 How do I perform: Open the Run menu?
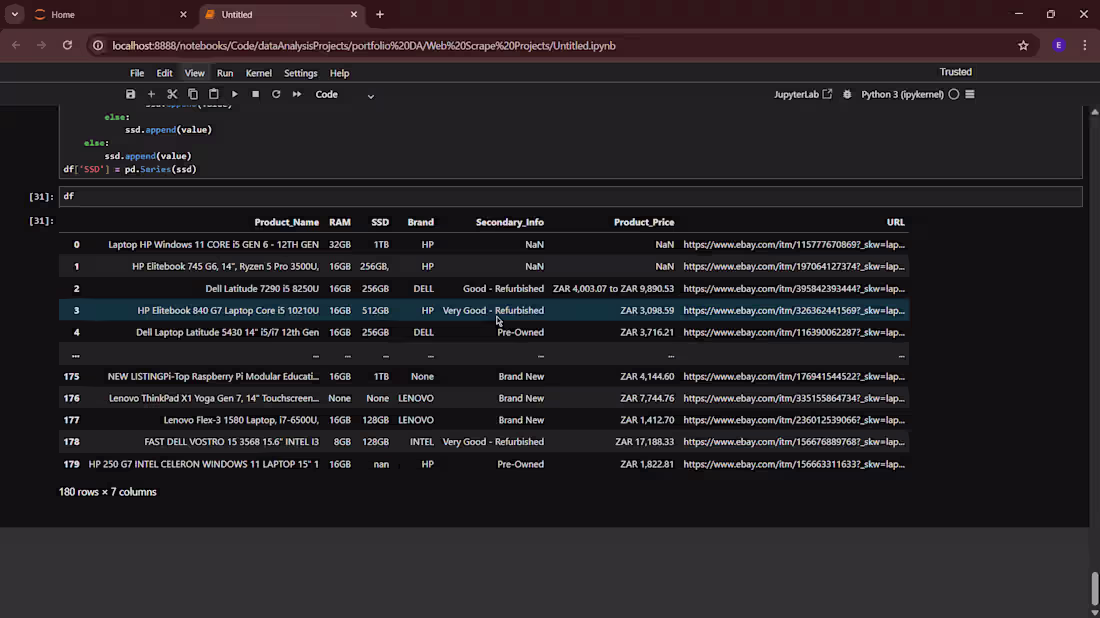[x=224, y=73]
